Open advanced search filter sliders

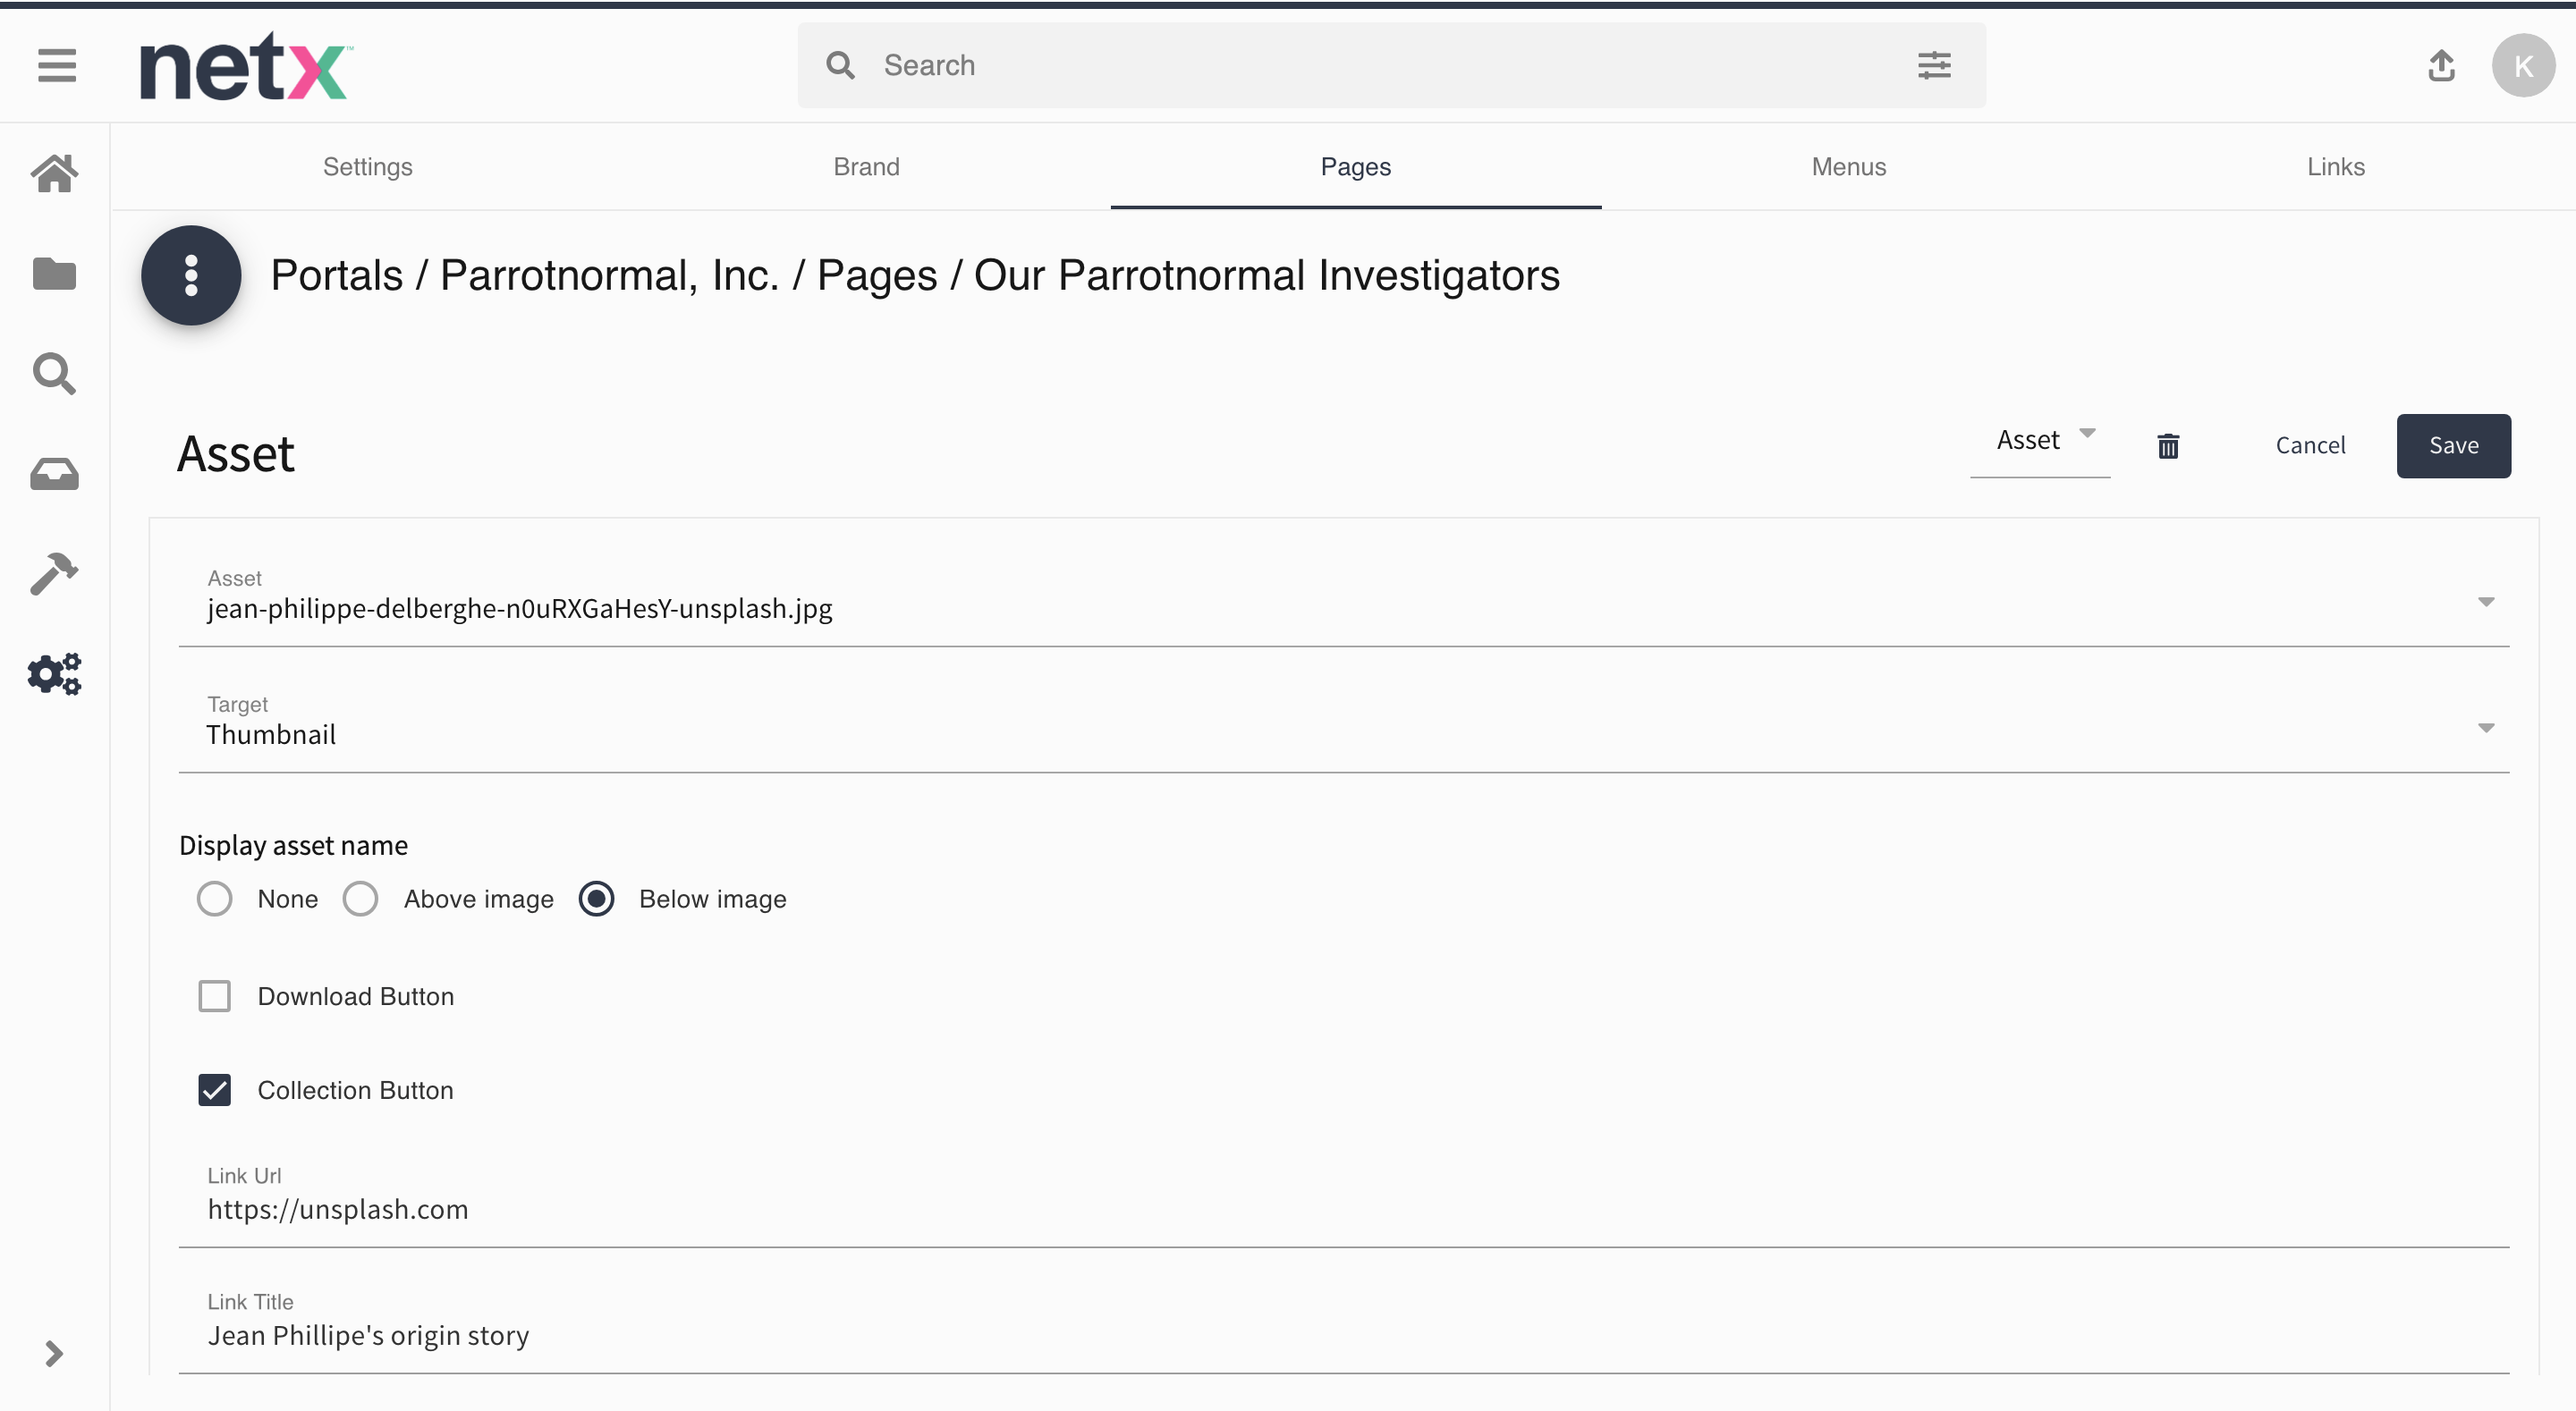[1934, 66]
